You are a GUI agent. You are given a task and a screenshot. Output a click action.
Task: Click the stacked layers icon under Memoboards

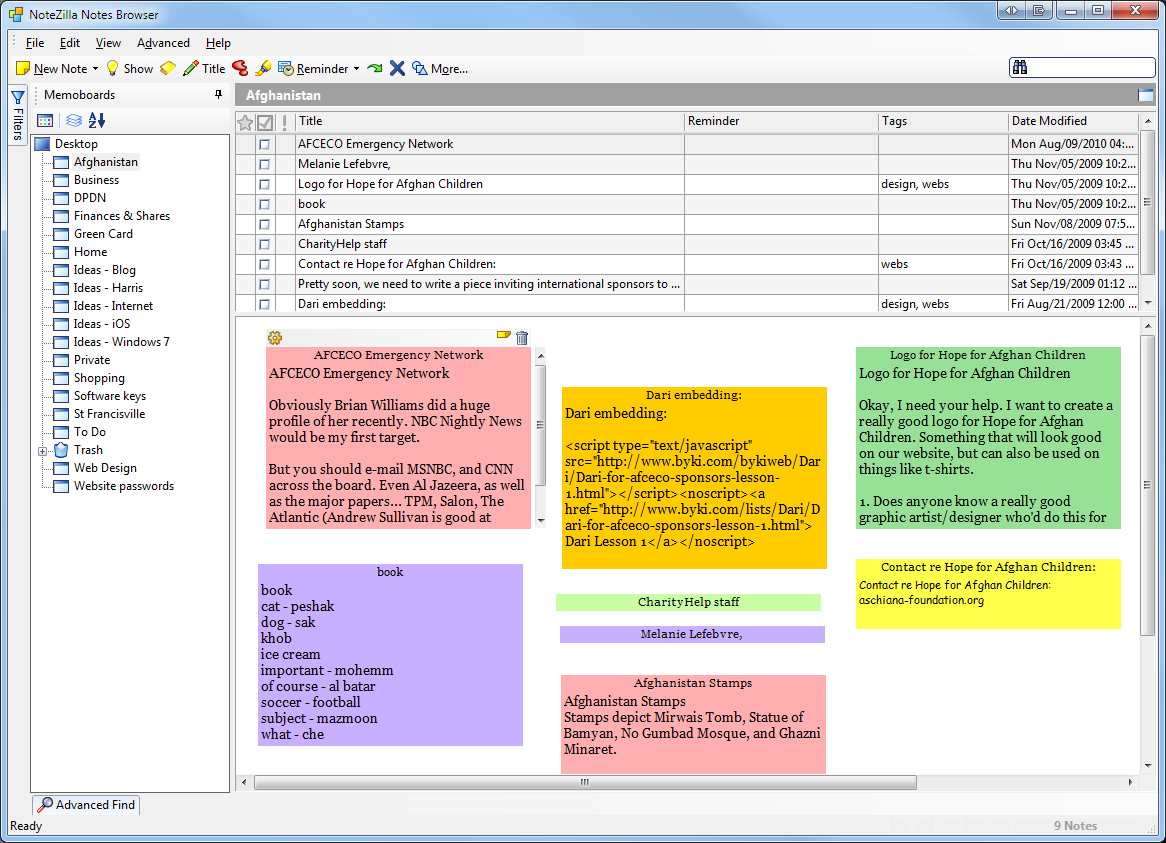pyautogui.click(x=74, y=120)
